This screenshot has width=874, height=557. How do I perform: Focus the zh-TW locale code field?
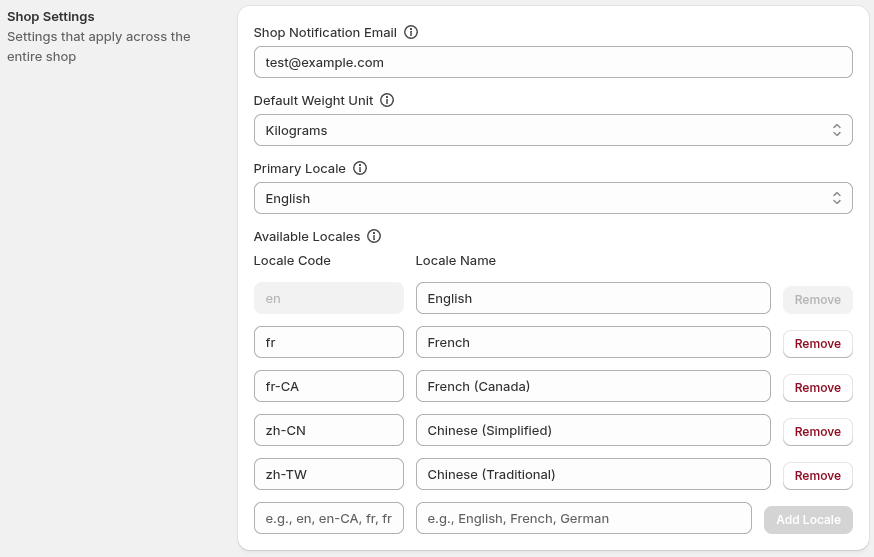coord(329,474)
